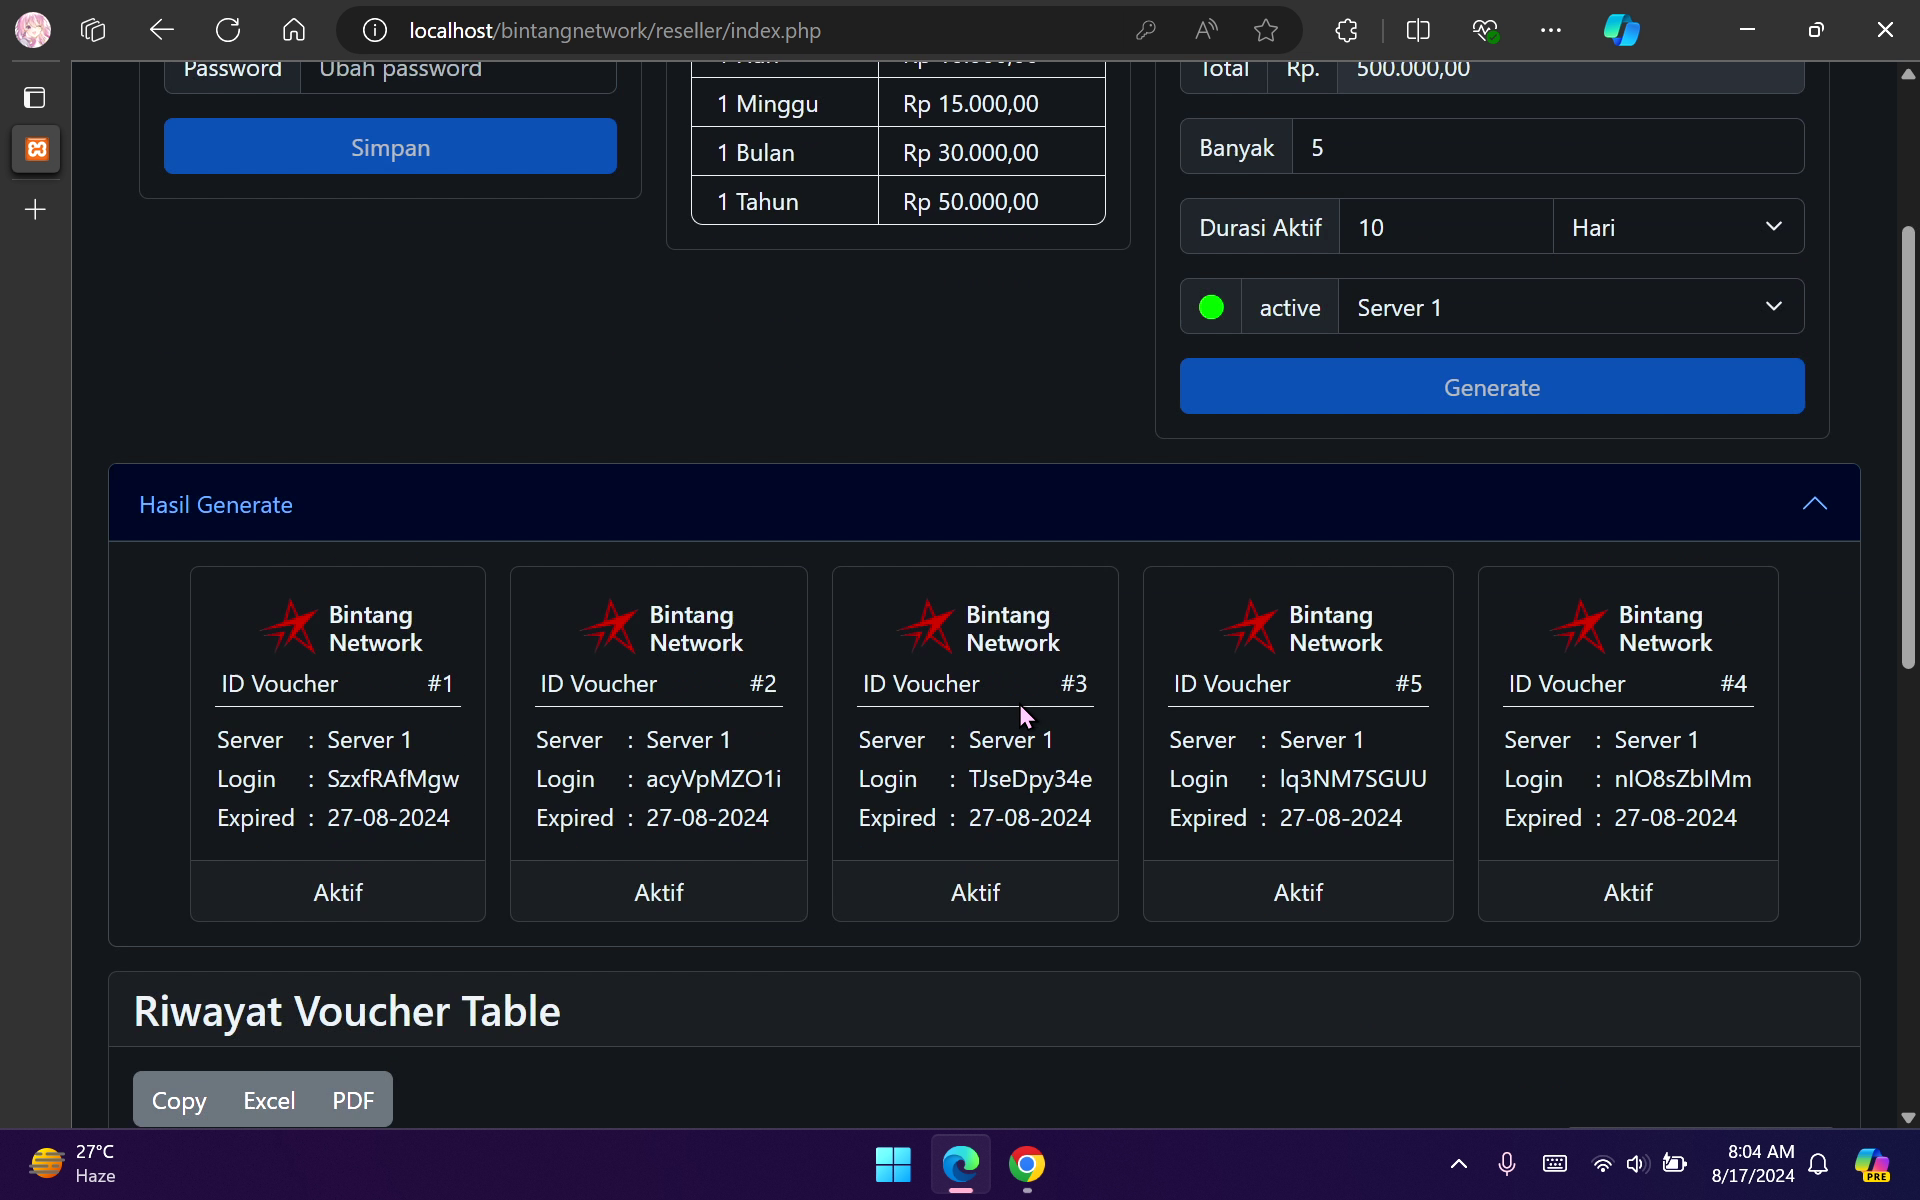Click Aktif status on voucher #5
1920x1200 pixels.
point(1298,892)
